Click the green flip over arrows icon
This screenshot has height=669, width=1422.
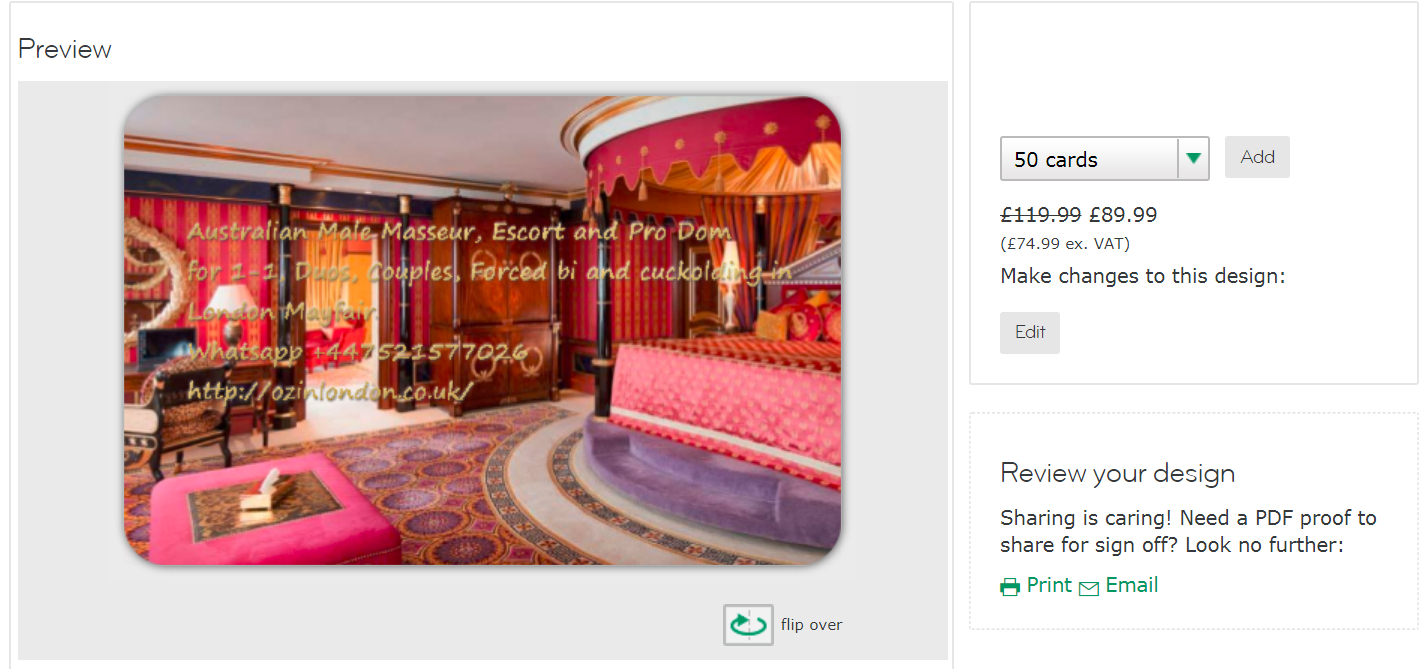[x=748, y=625]
